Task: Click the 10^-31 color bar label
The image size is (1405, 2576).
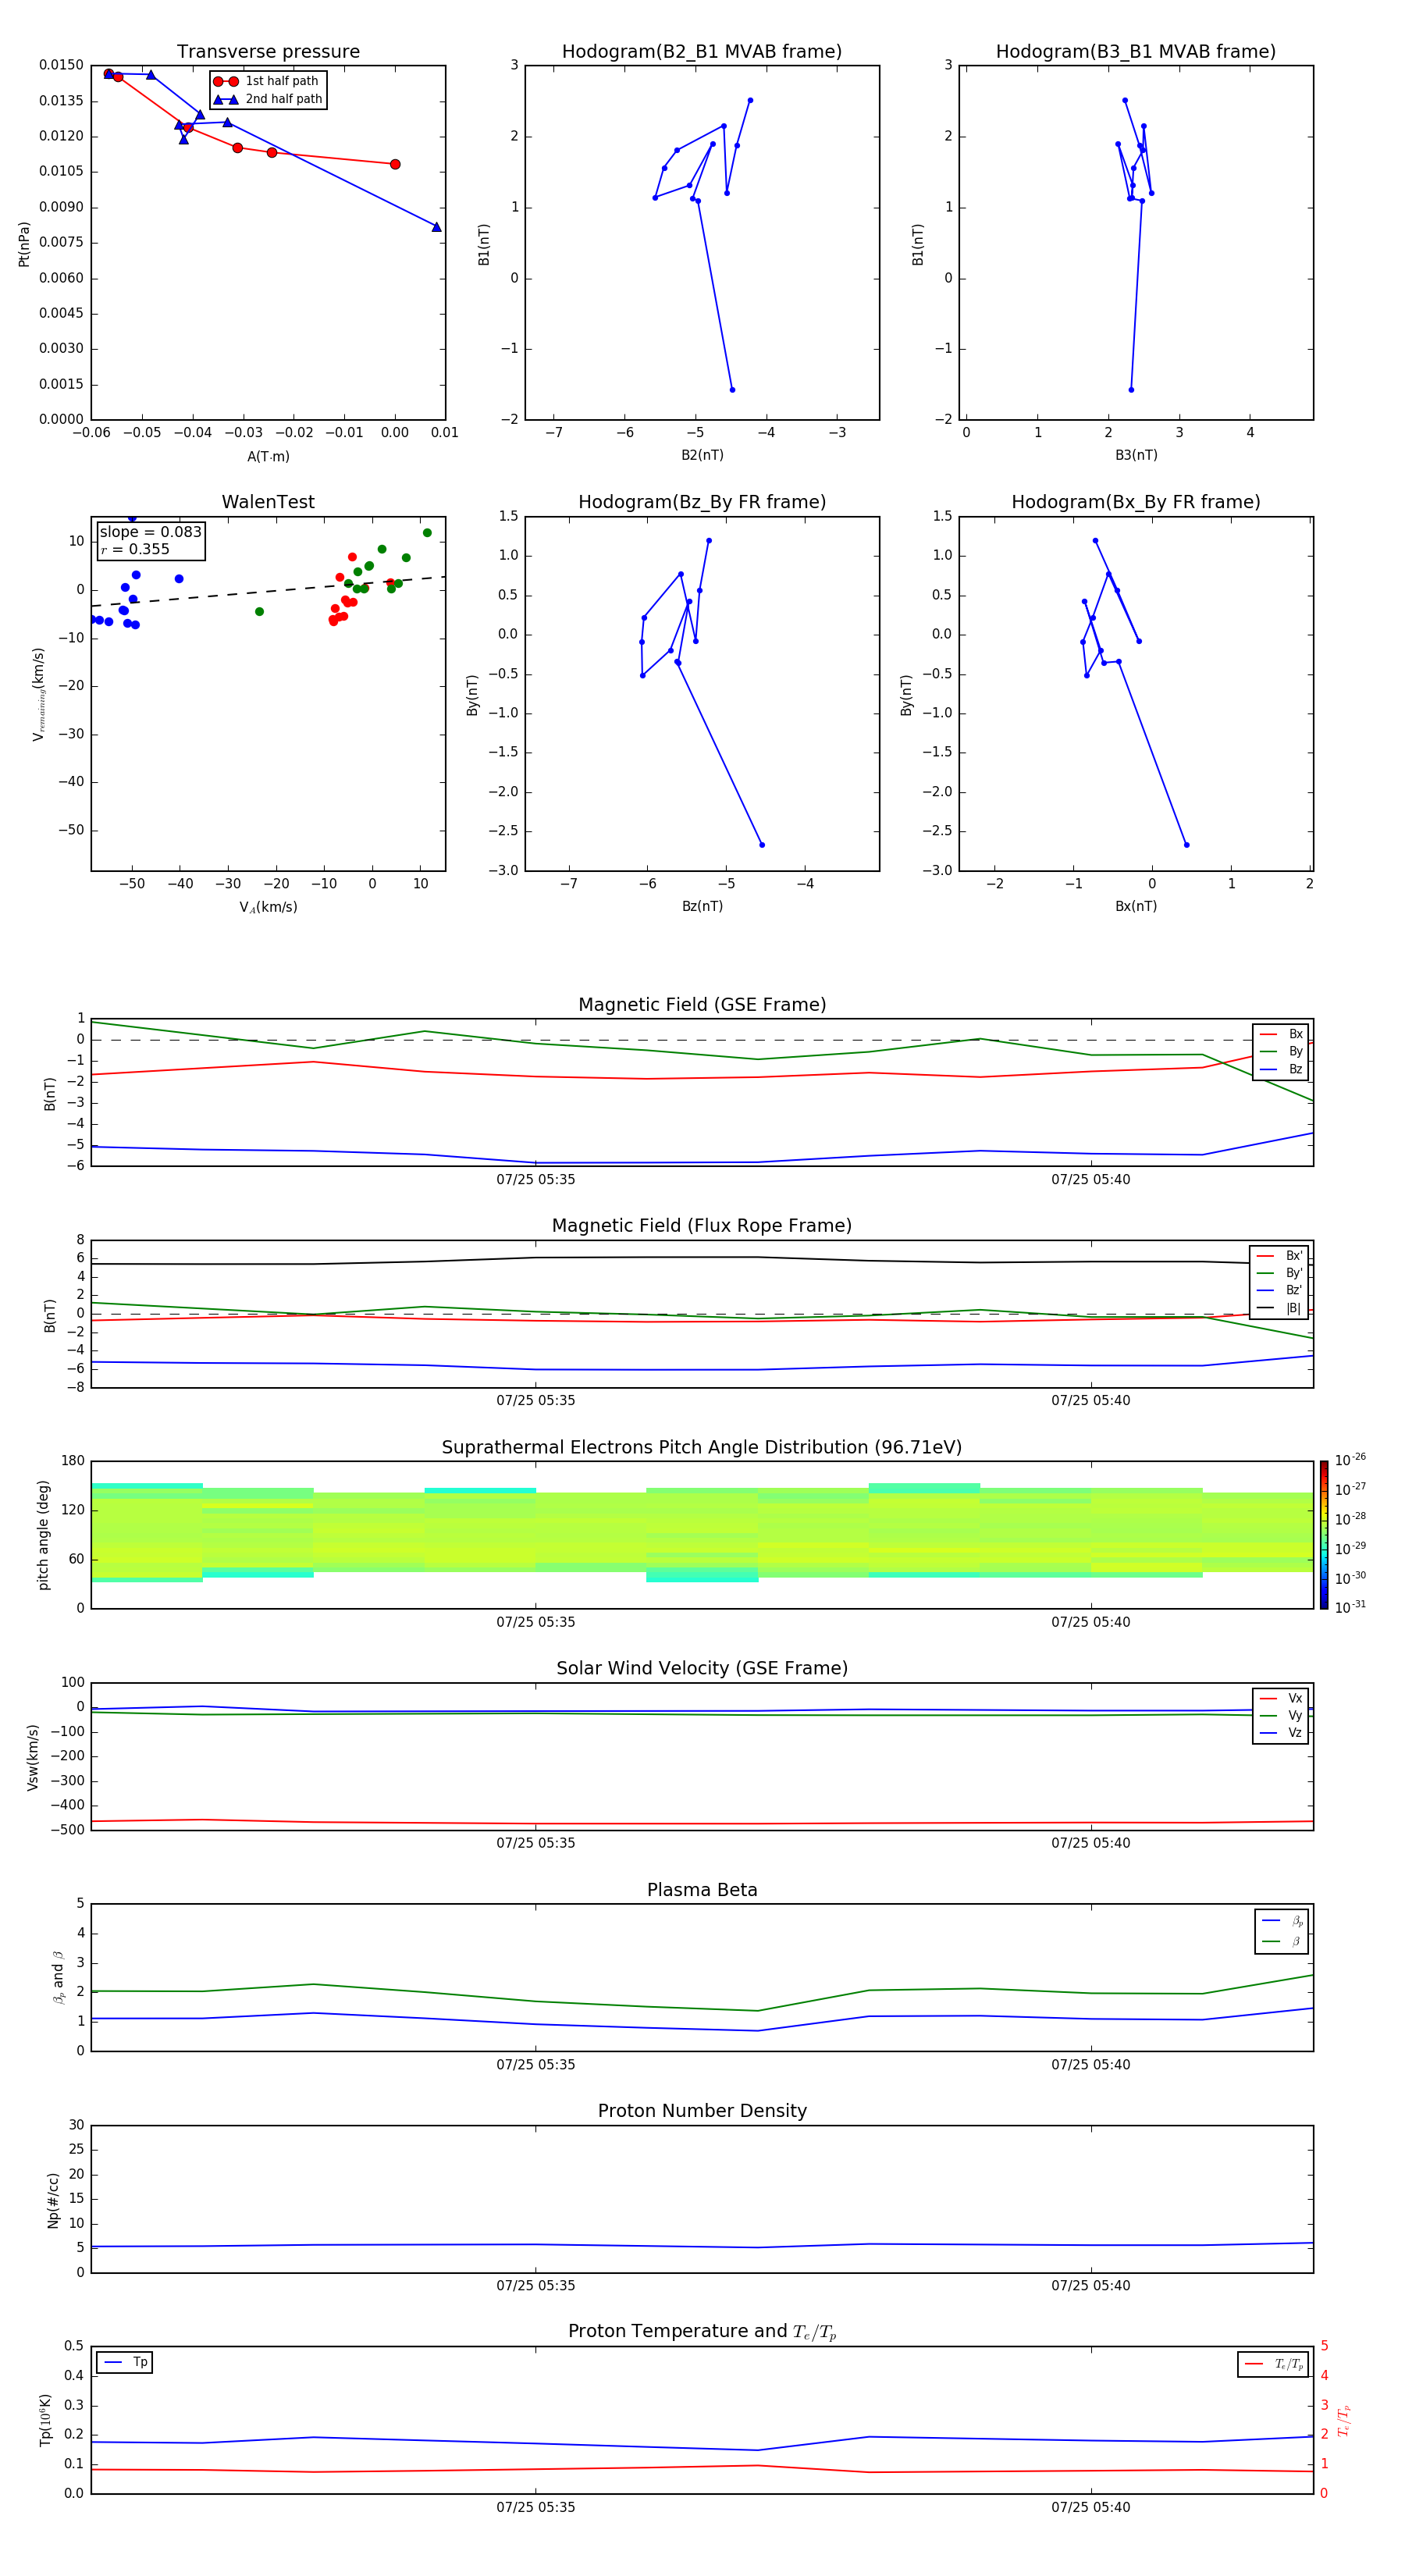Action: tap(1350, 1607)
